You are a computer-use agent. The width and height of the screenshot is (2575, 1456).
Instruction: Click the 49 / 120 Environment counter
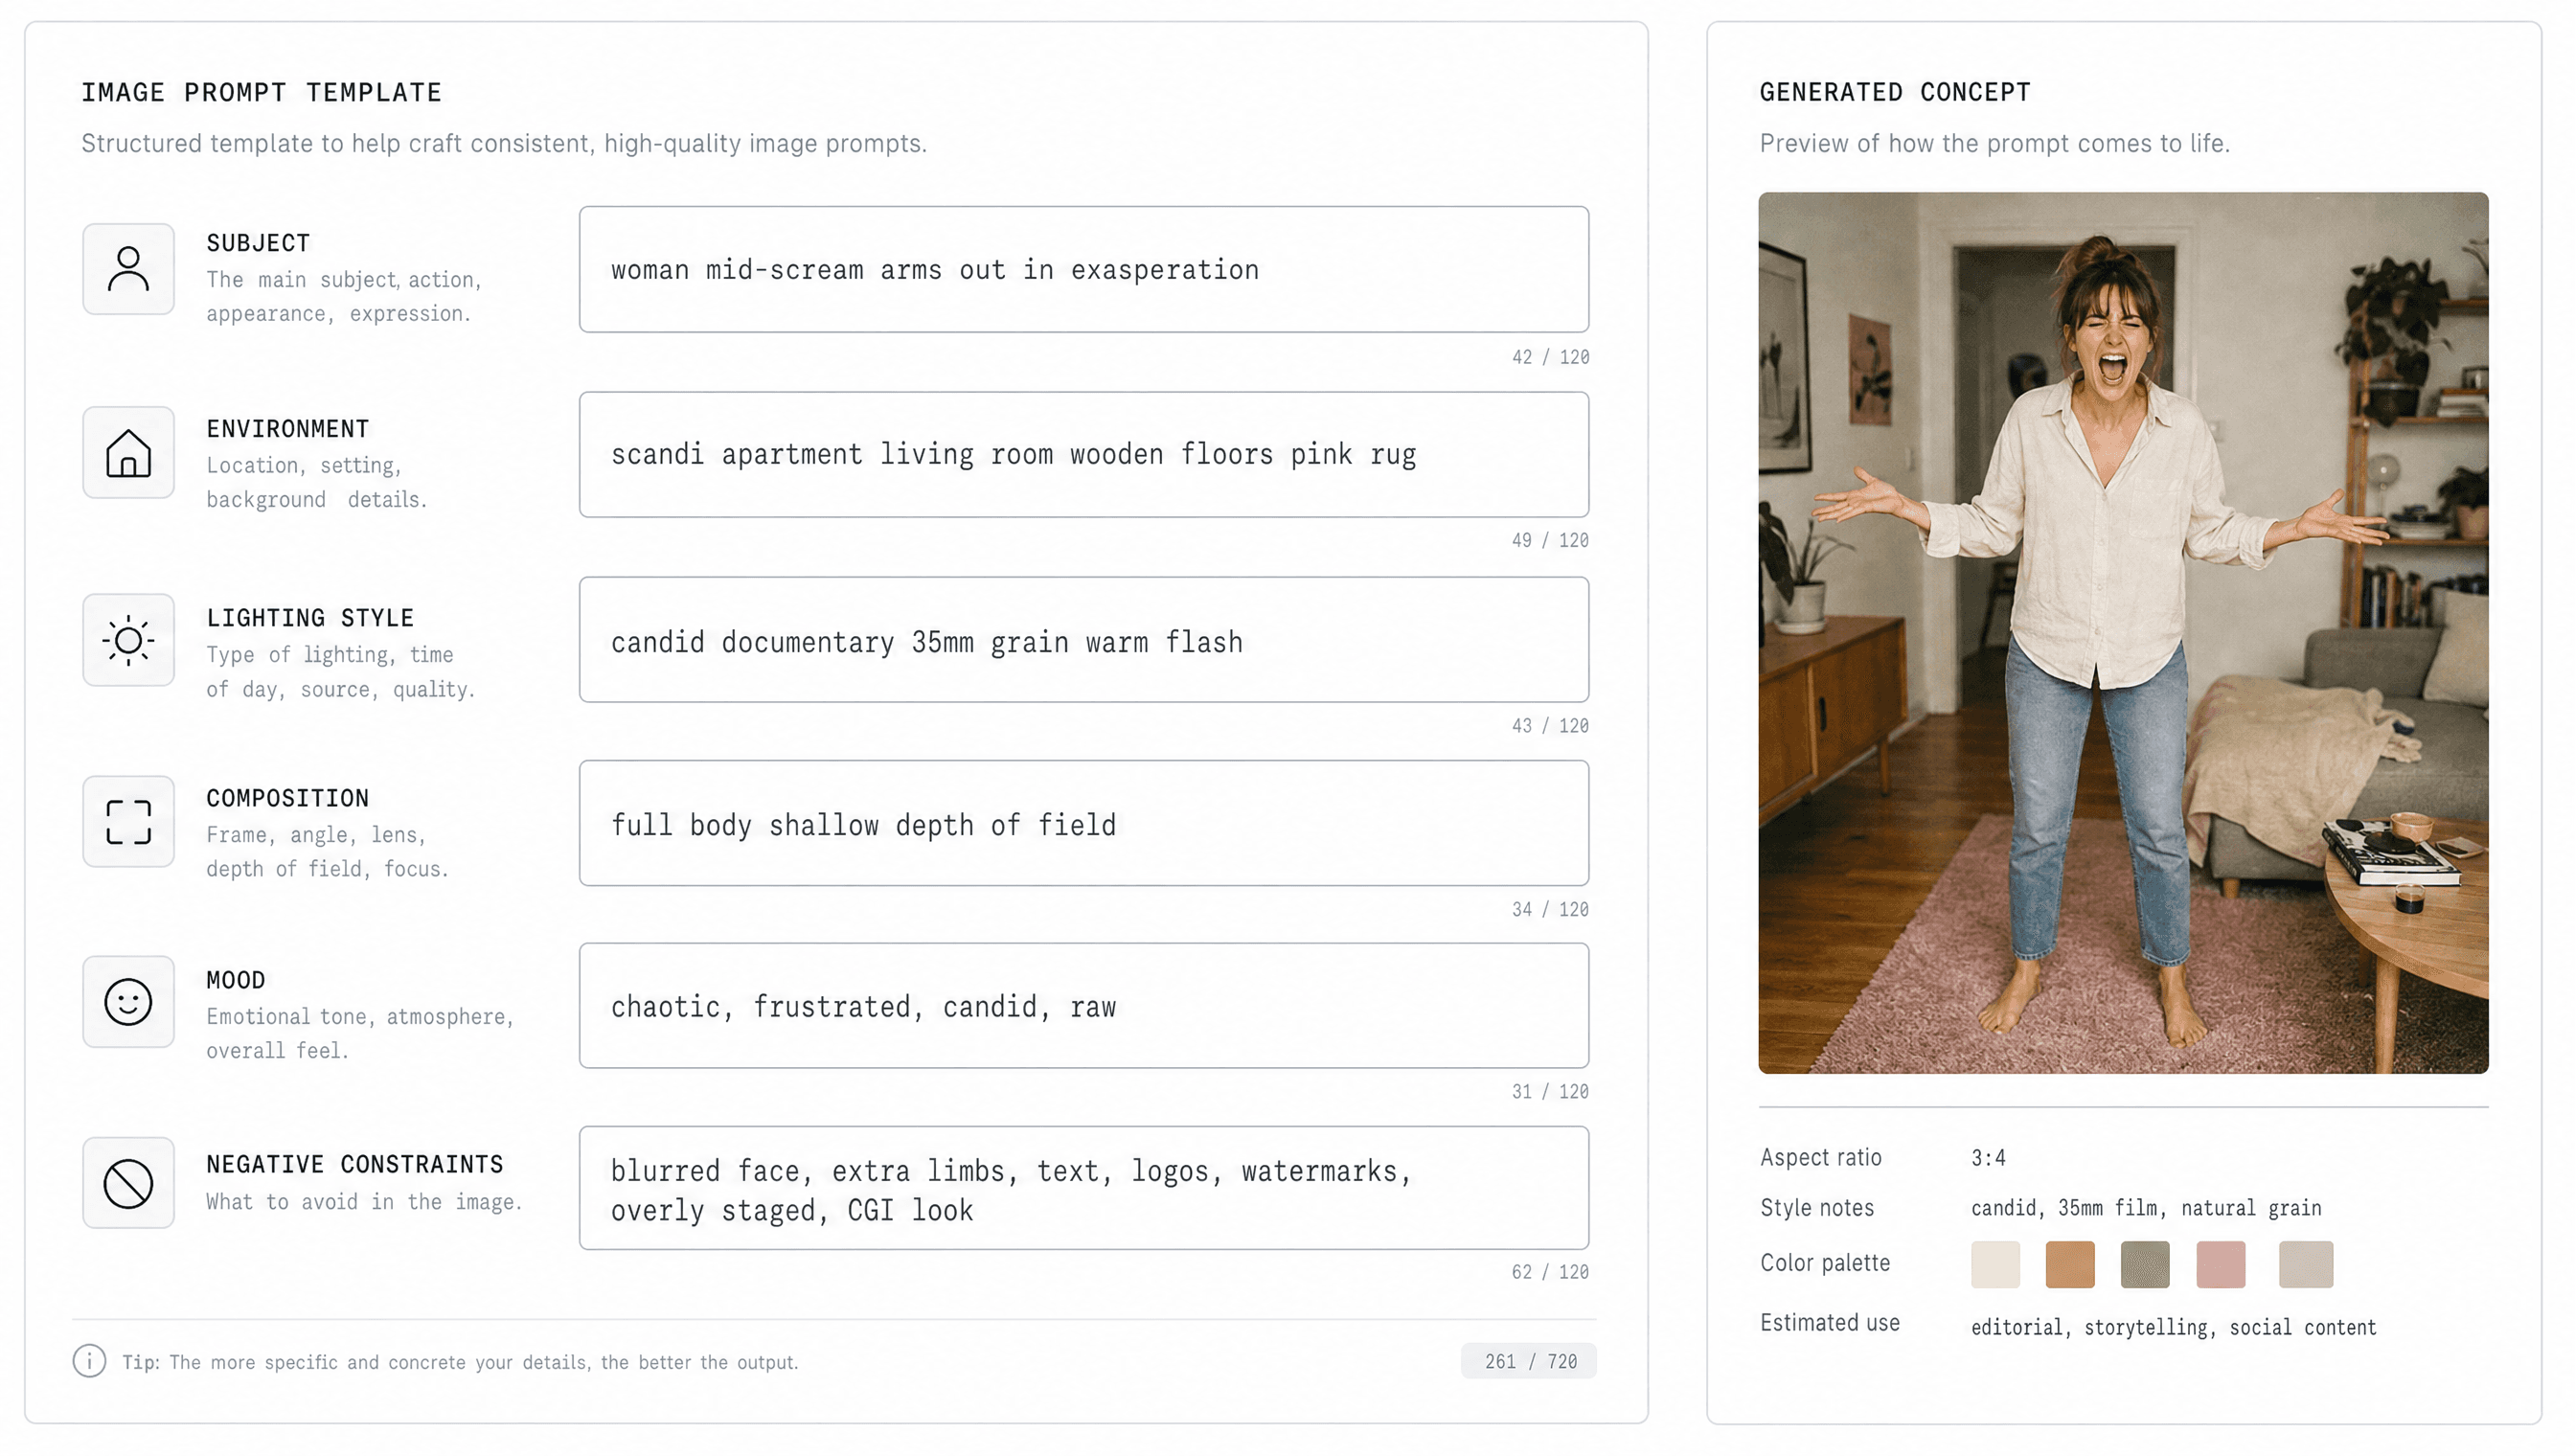click(x=1550, y=540)
